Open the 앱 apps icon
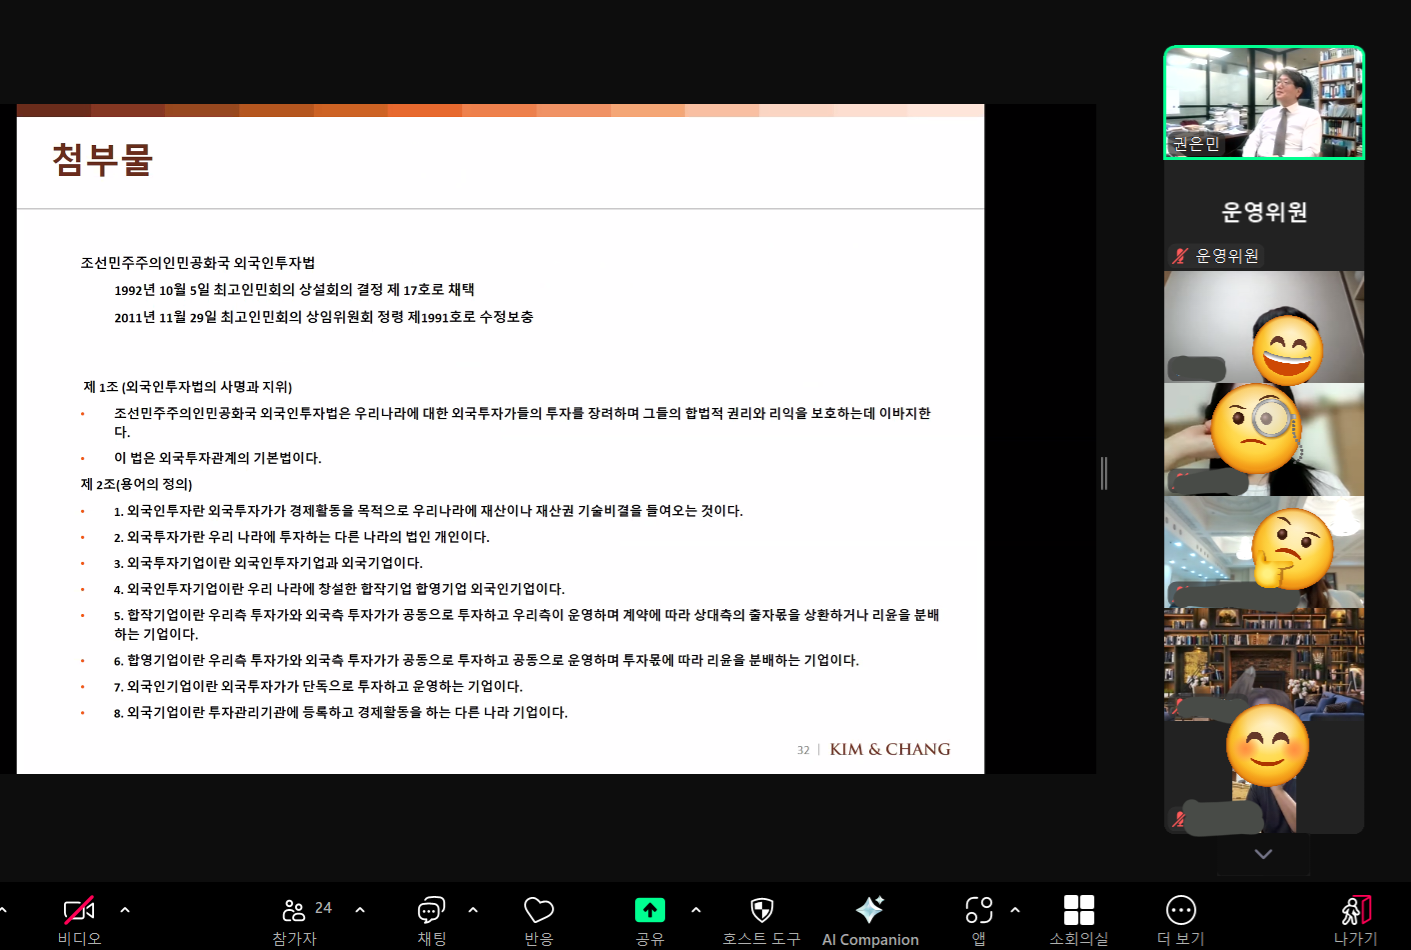Screen dimensions: 1411x950 (x=979, y=910)
